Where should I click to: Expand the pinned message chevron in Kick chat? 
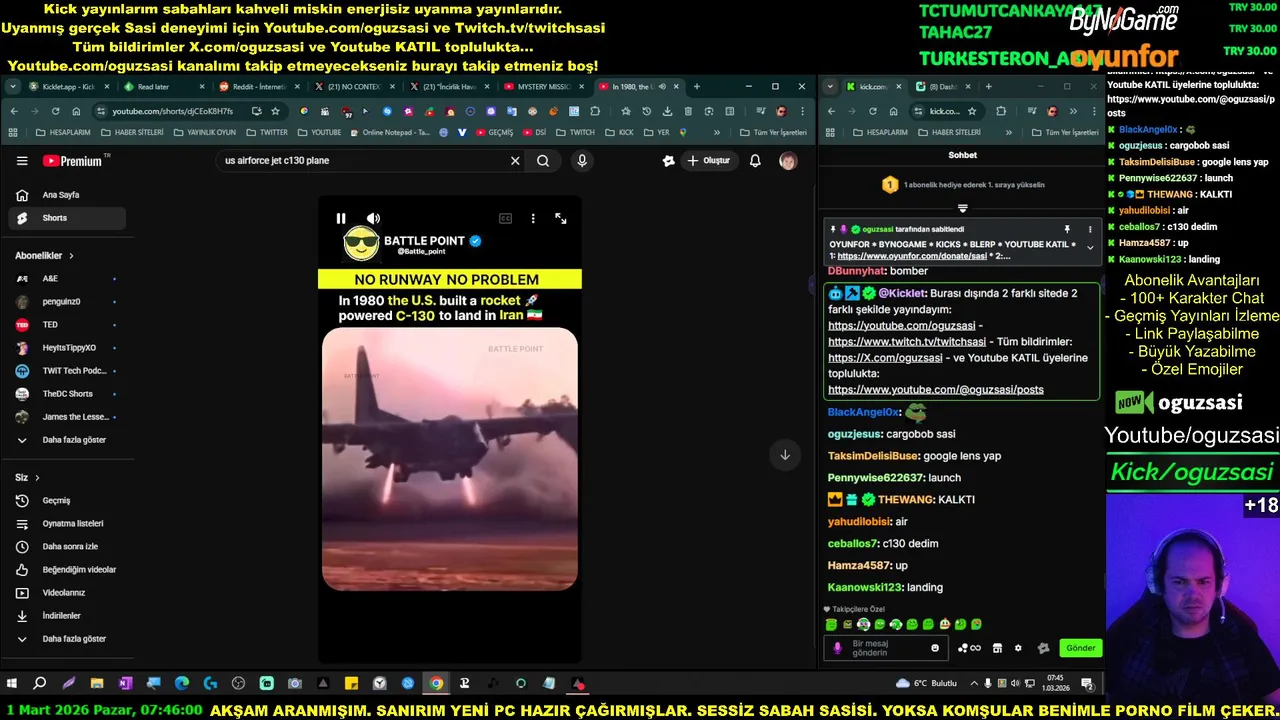[x=1090, y=247]
